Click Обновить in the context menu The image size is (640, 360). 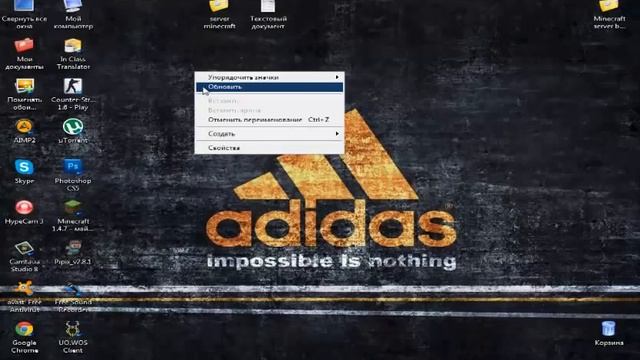pyautogui.click(x=269, y=87)
